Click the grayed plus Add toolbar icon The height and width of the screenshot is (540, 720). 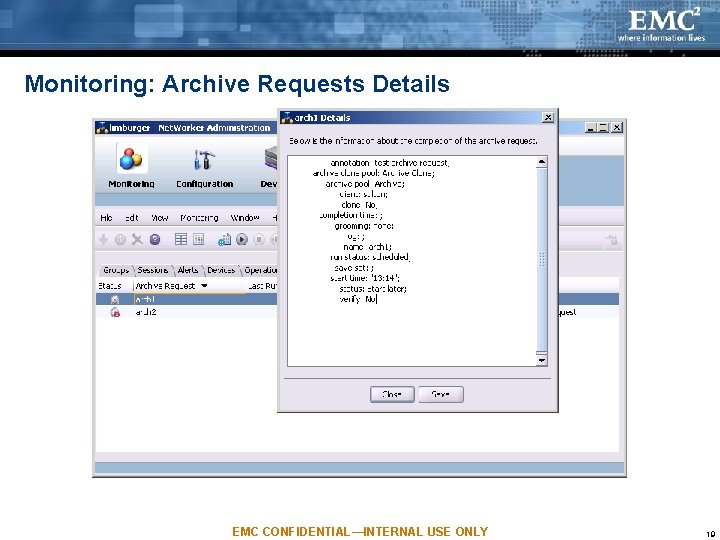coord(103,239)
